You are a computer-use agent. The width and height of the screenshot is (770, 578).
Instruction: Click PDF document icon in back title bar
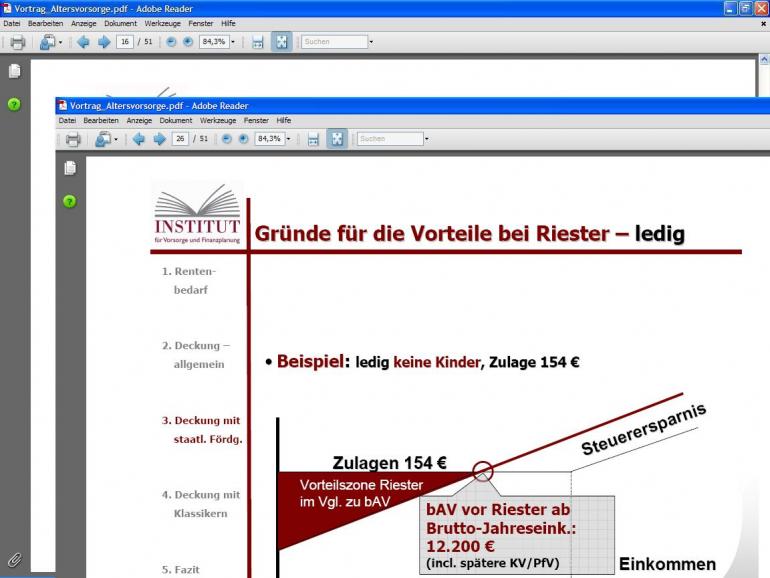[7, 8]
